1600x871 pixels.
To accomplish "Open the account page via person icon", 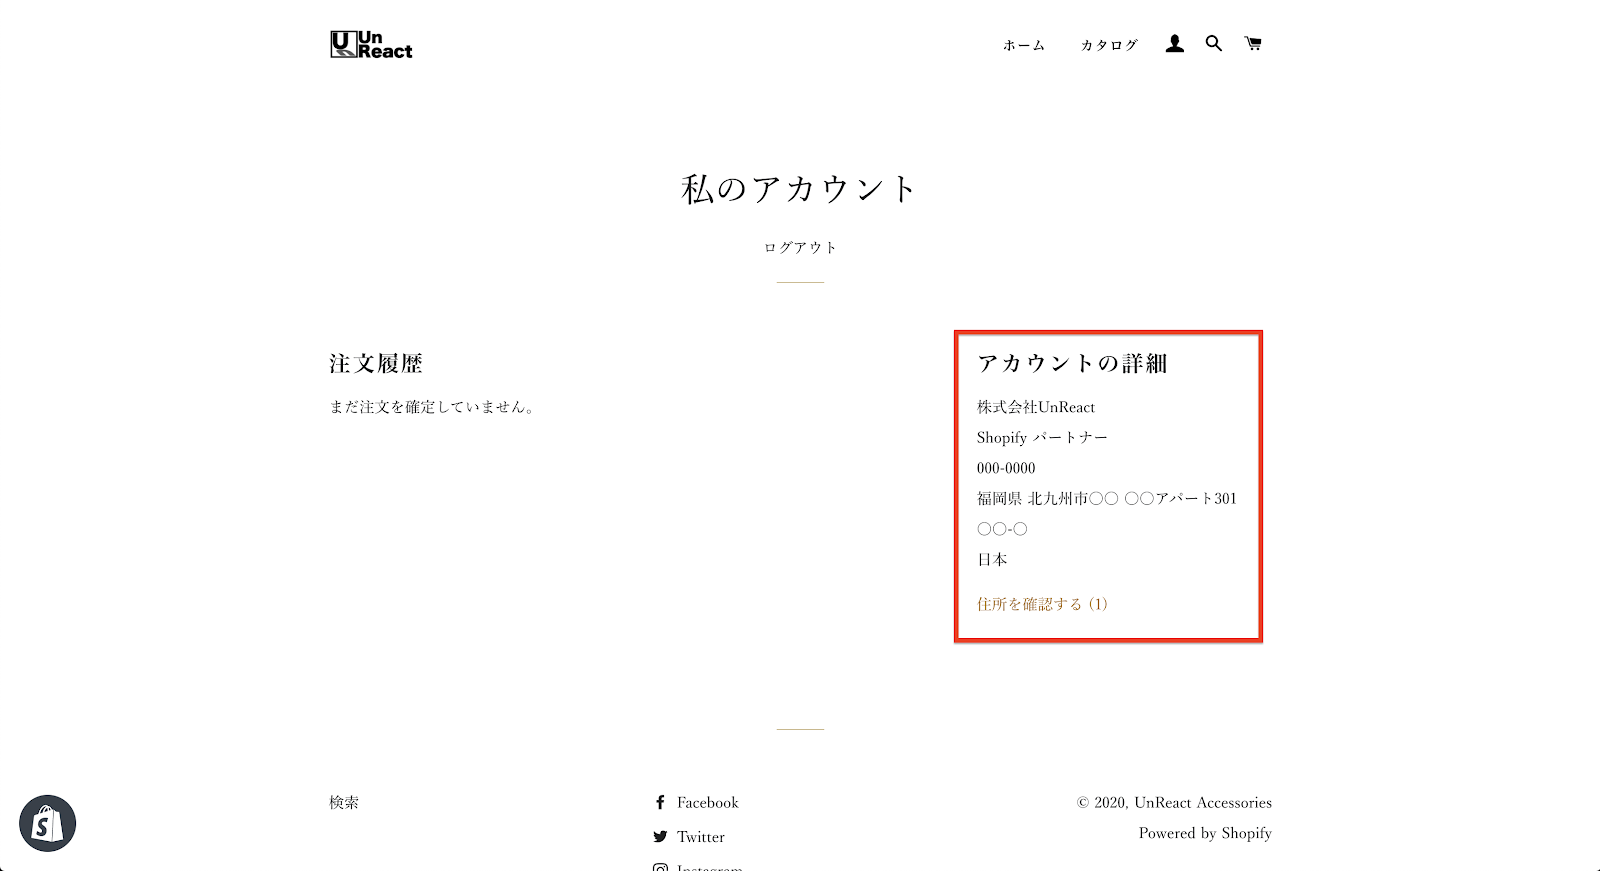I will click(1174, 44).
